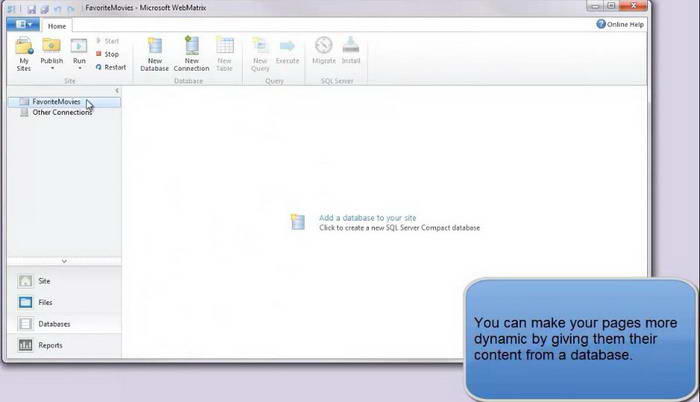The height and width of the screenshot is (402, 700).
Task: Restart the site using Restart
Action: pyautogui.click(x=111, y=67)
